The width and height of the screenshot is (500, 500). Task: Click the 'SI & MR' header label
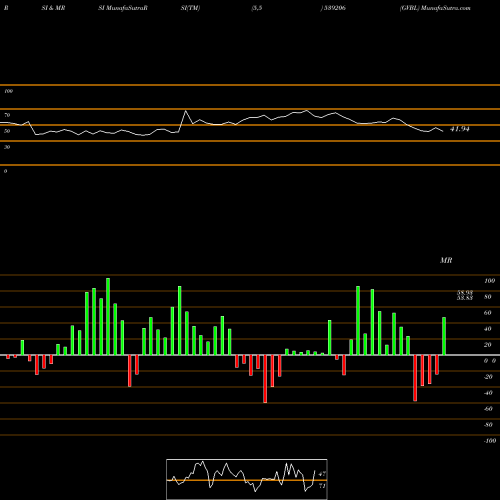(x=53, y=8)
